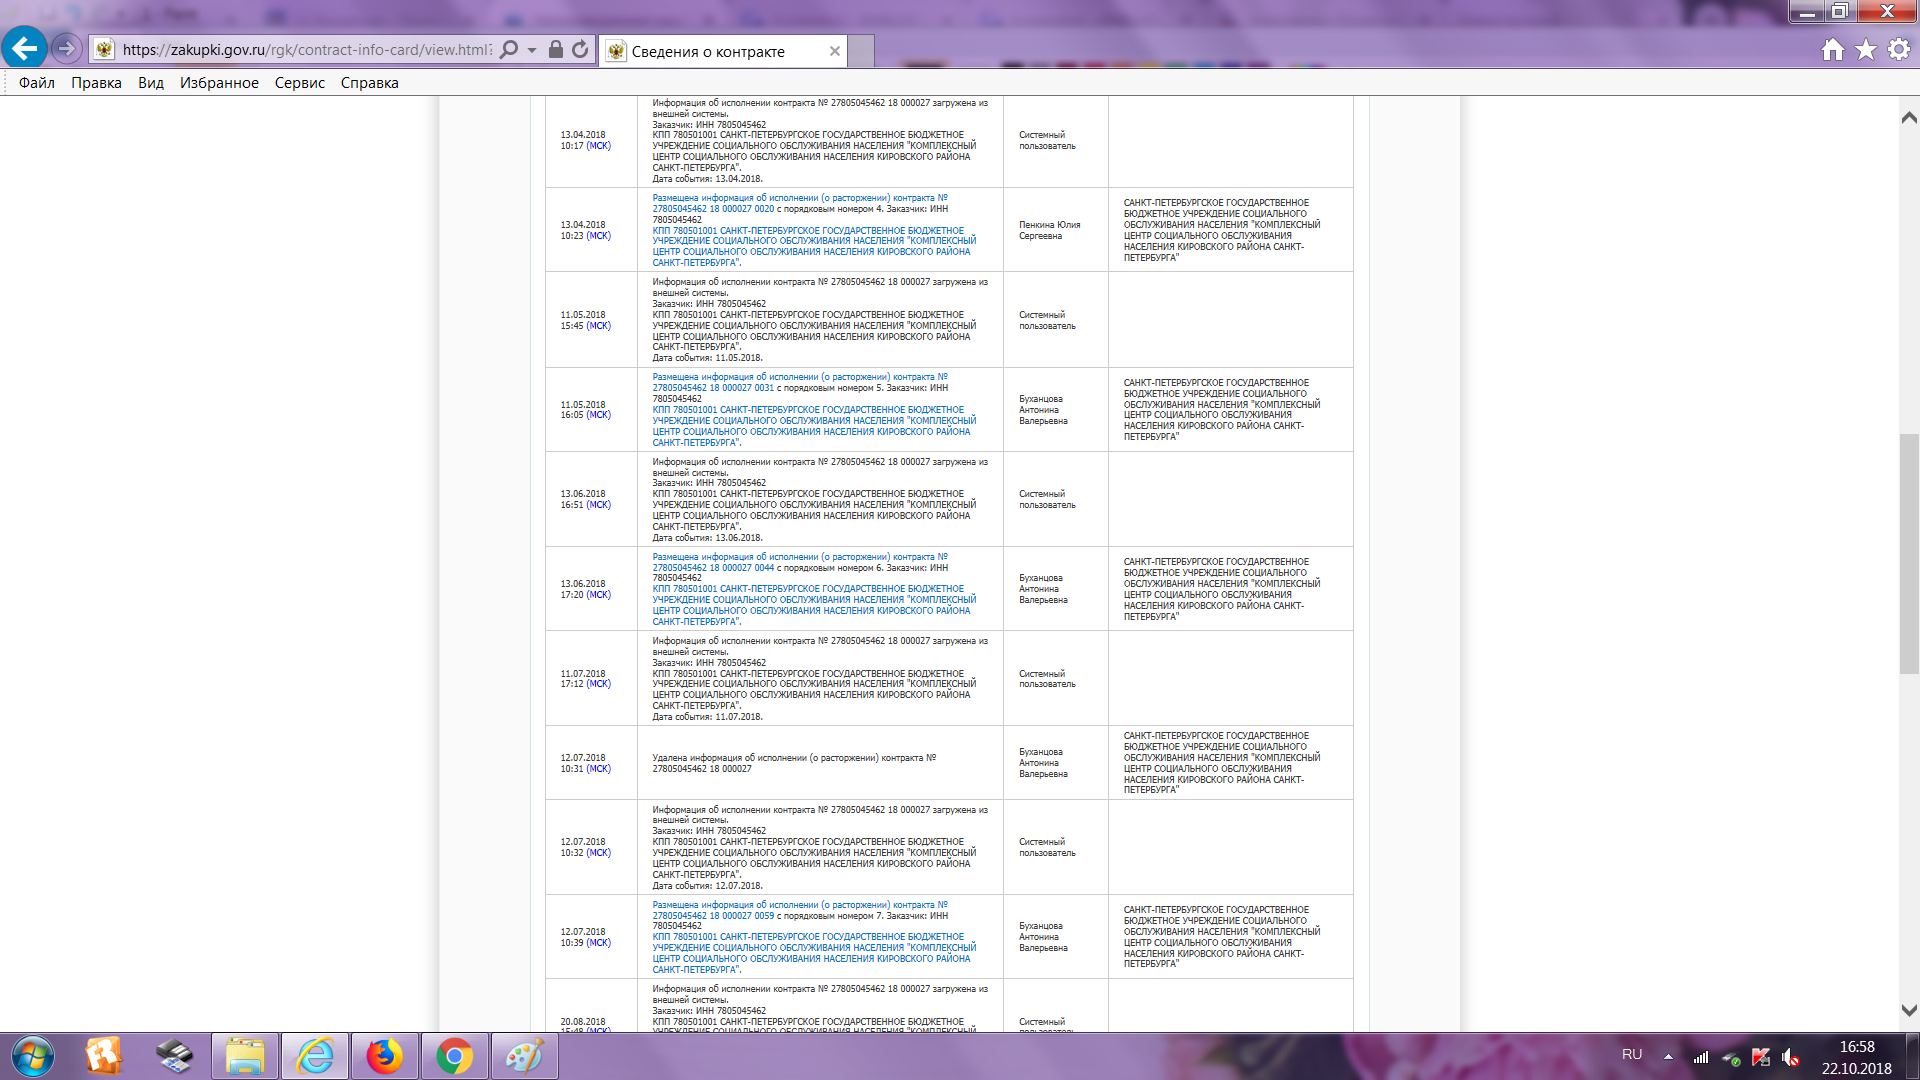The height and width of the screenshot is (1080, 1920).
Task: Expand the address bar autocomplete dropdown
Action: (x=532, y=50)
